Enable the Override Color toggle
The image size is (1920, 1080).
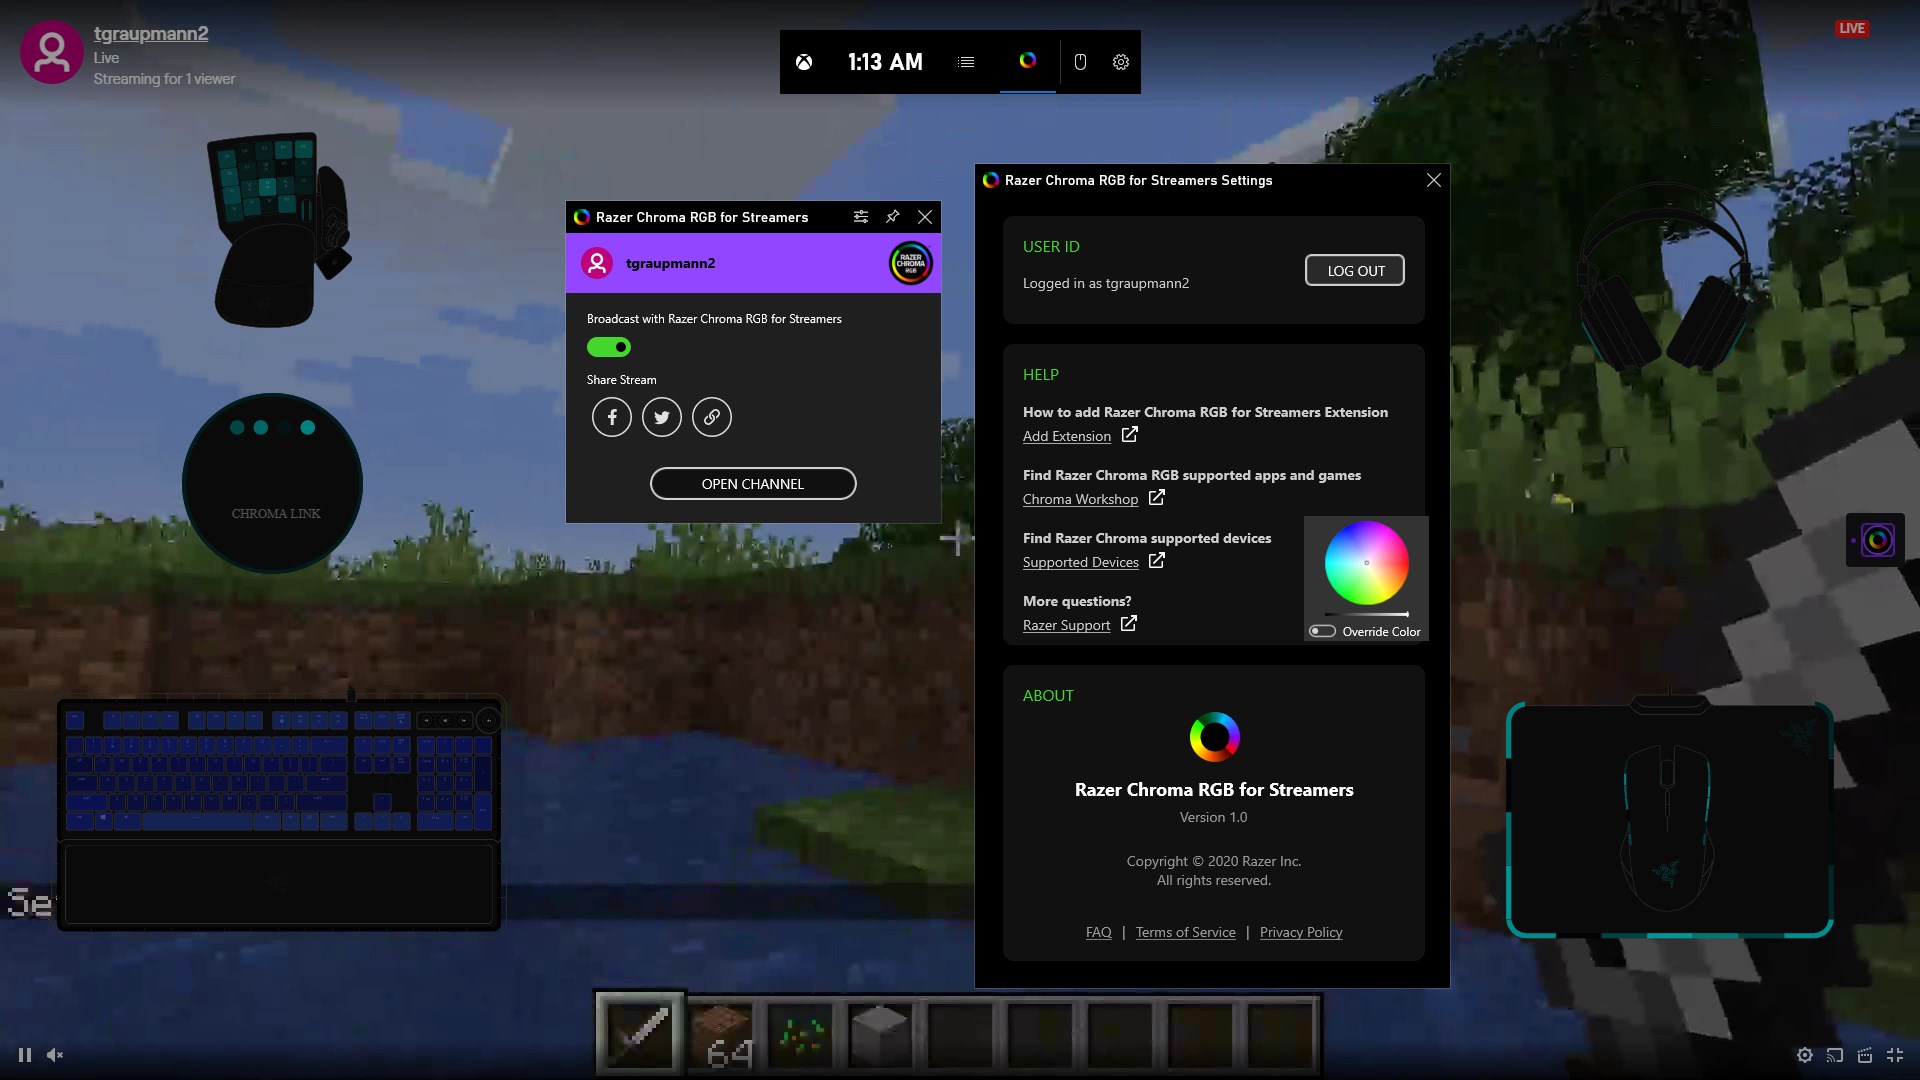[x=1321, y=630]
